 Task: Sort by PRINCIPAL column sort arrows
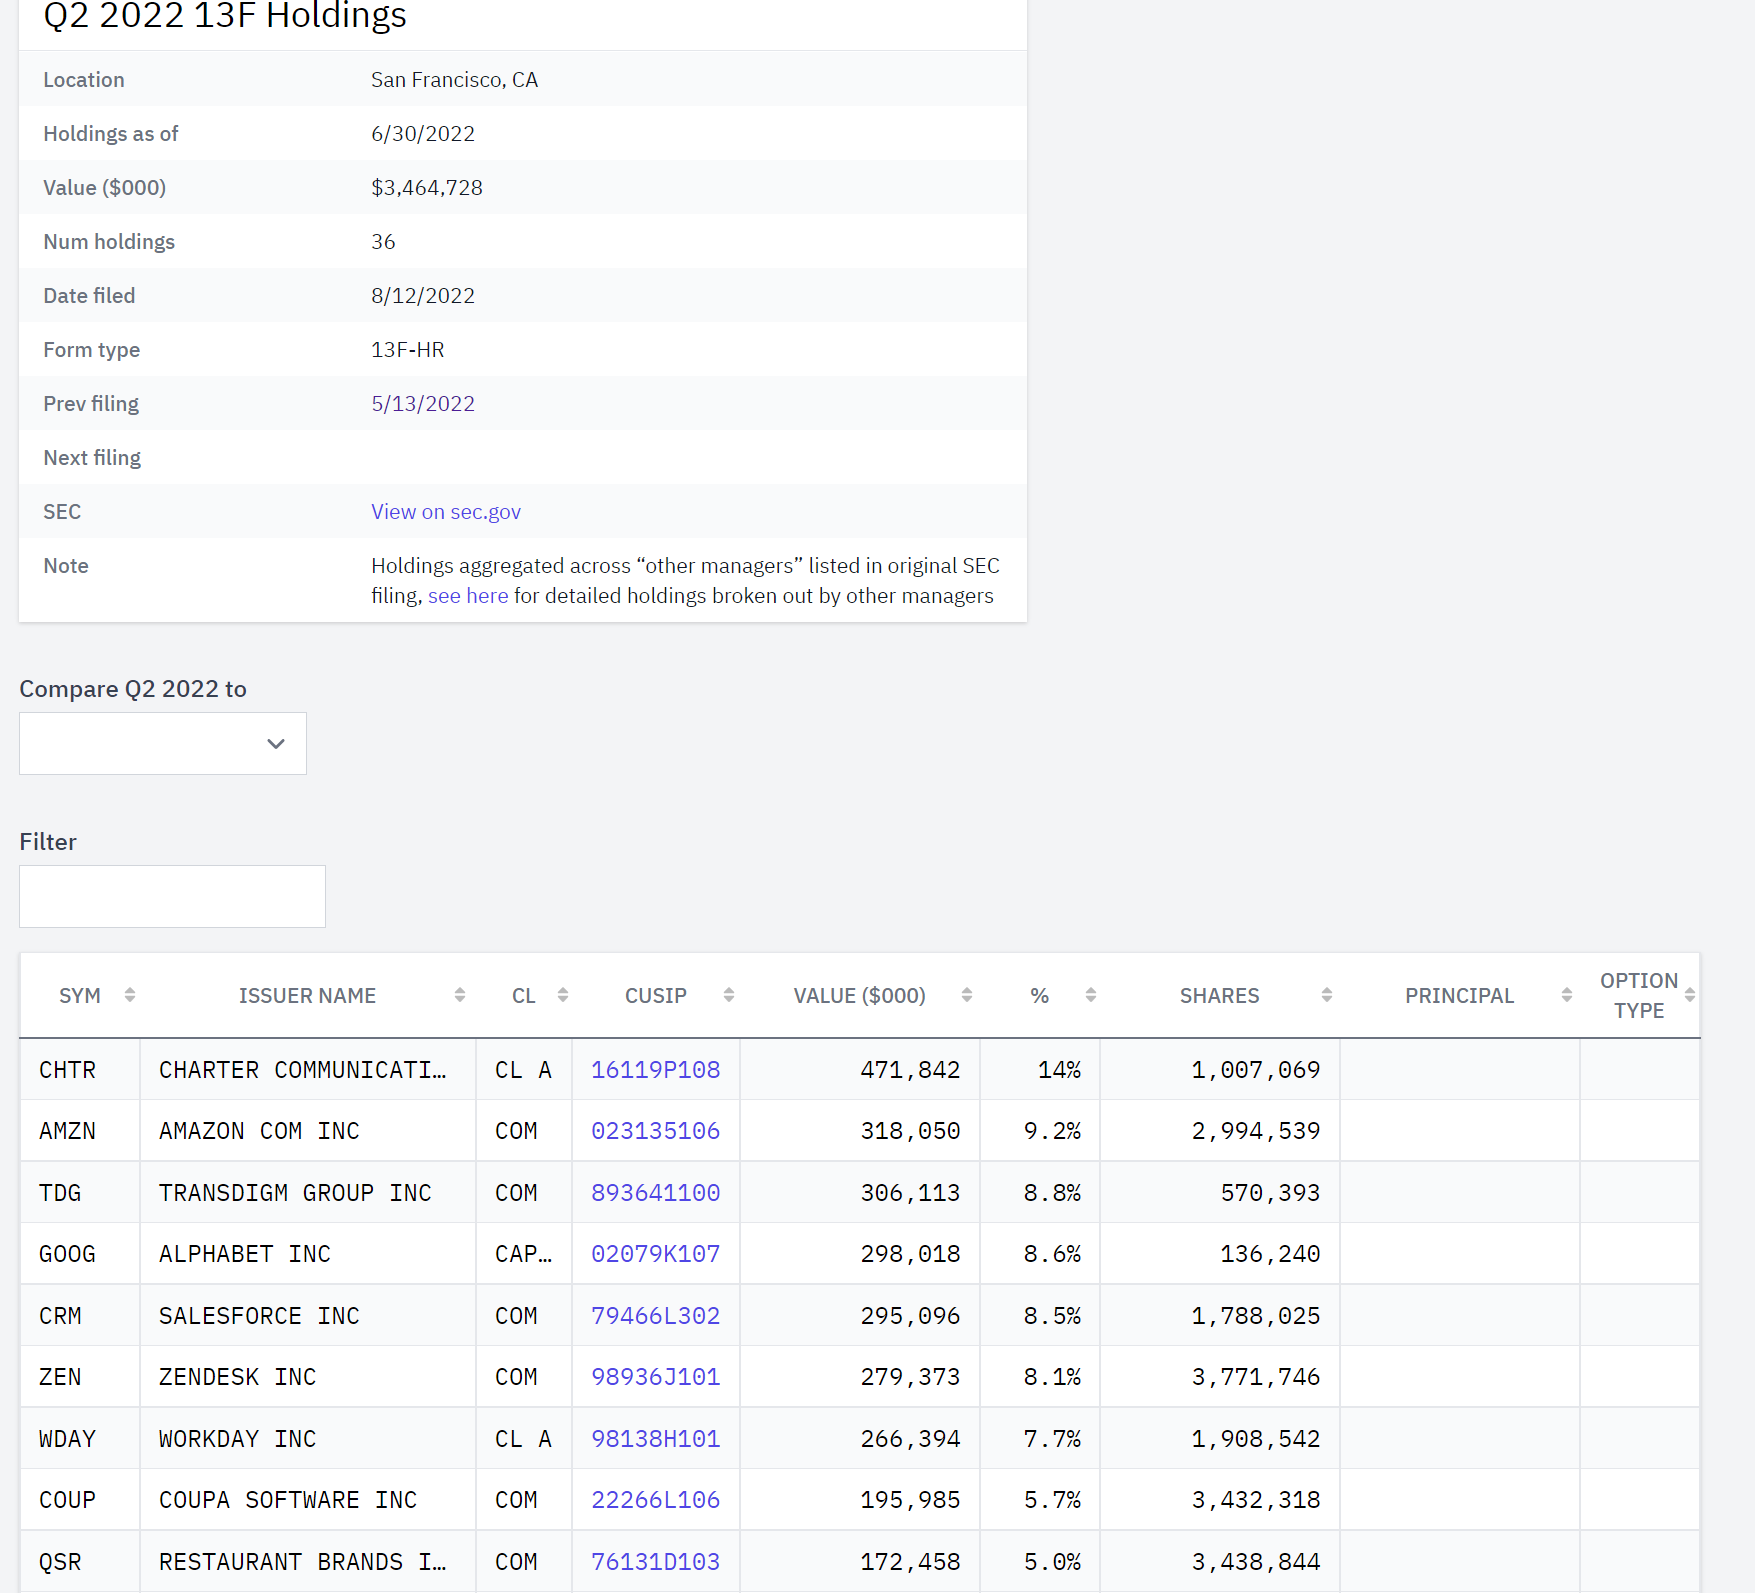pos(1567,995)
